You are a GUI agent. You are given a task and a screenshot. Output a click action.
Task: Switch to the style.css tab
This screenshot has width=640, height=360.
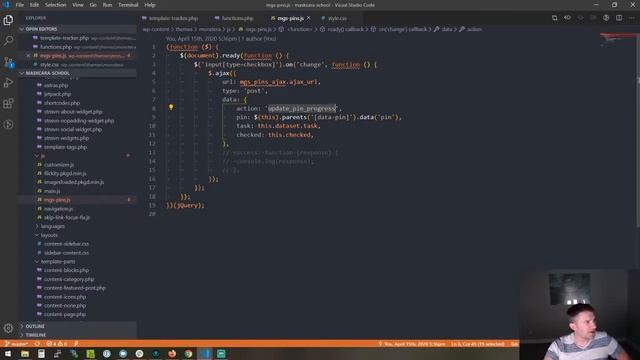[x=337, y=18]
